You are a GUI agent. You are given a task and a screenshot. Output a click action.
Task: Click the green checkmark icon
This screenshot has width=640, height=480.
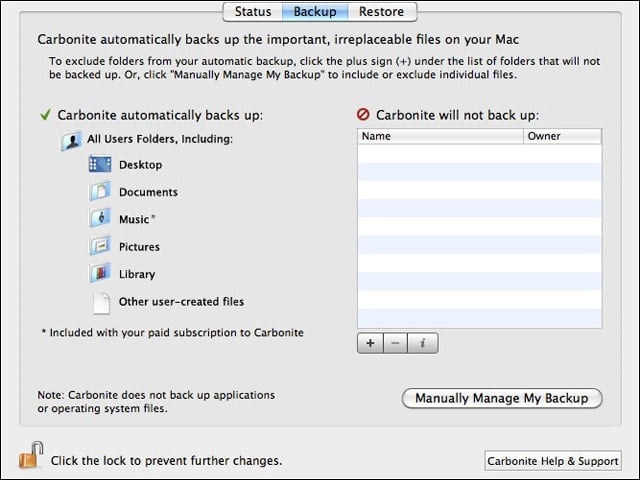[45, 115]
